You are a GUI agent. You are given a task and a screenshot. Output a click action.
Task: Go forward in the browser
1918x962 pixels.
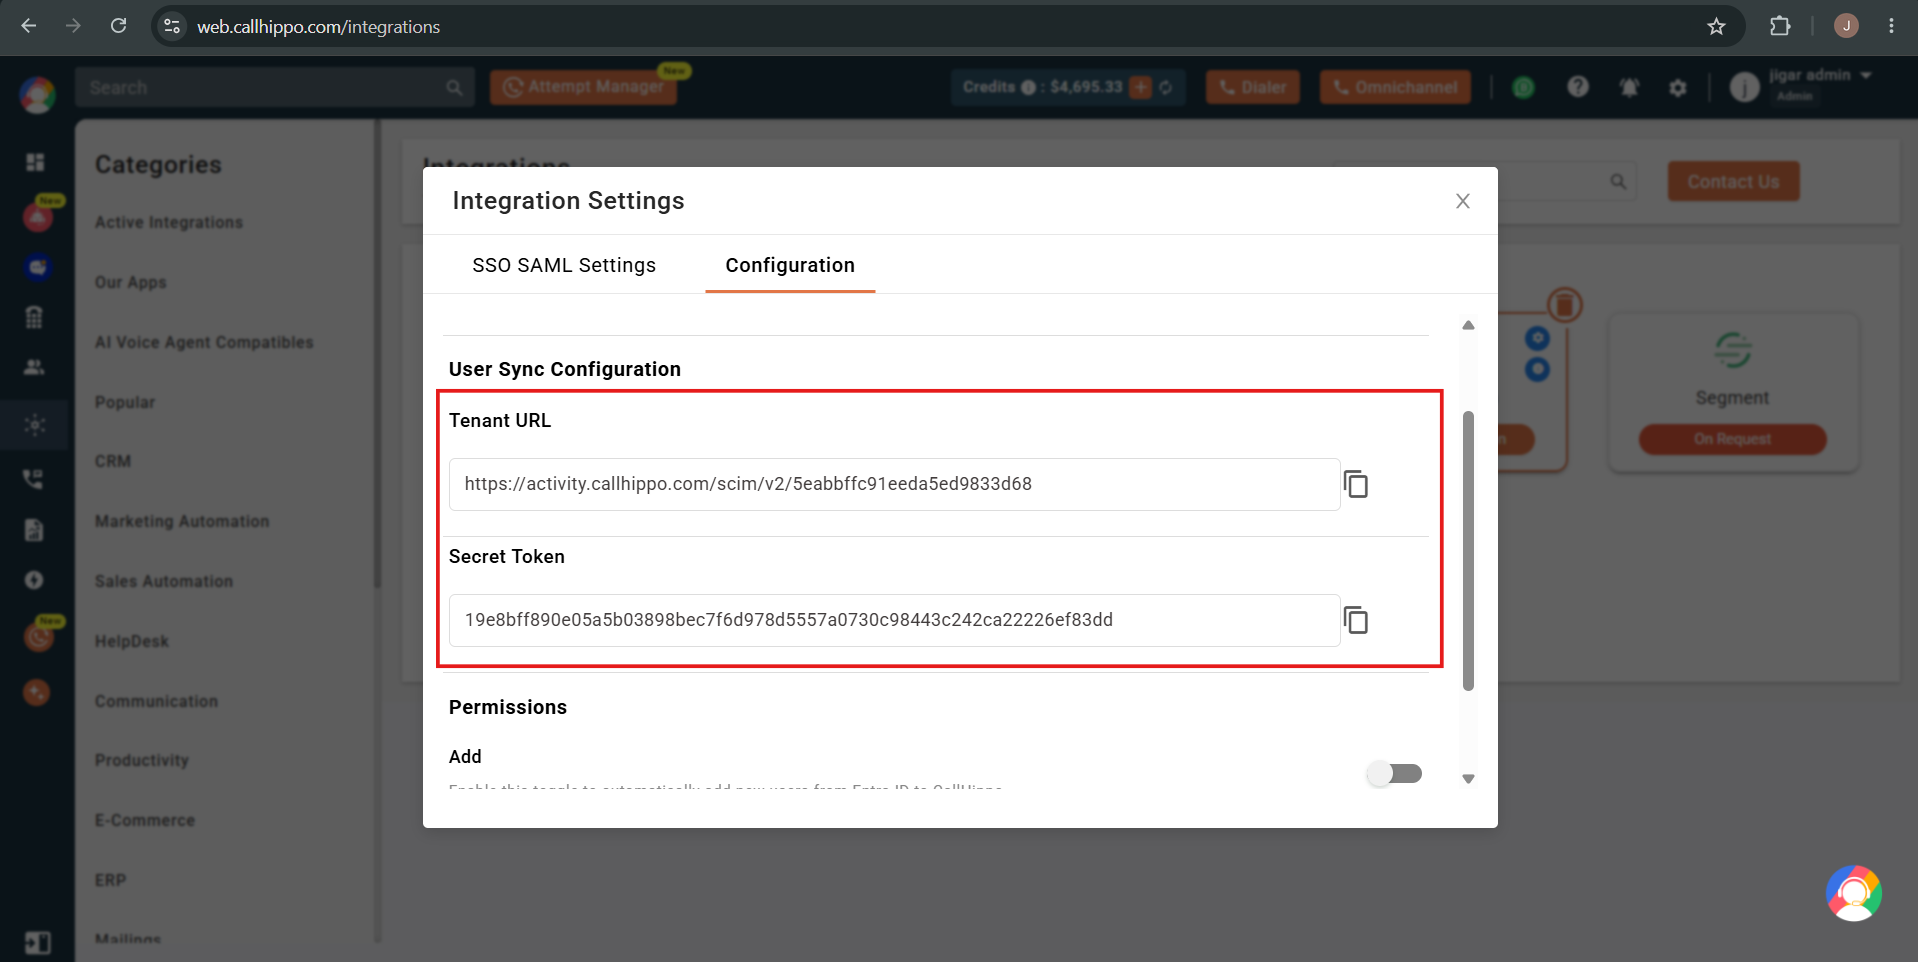(x=73, y=26)
